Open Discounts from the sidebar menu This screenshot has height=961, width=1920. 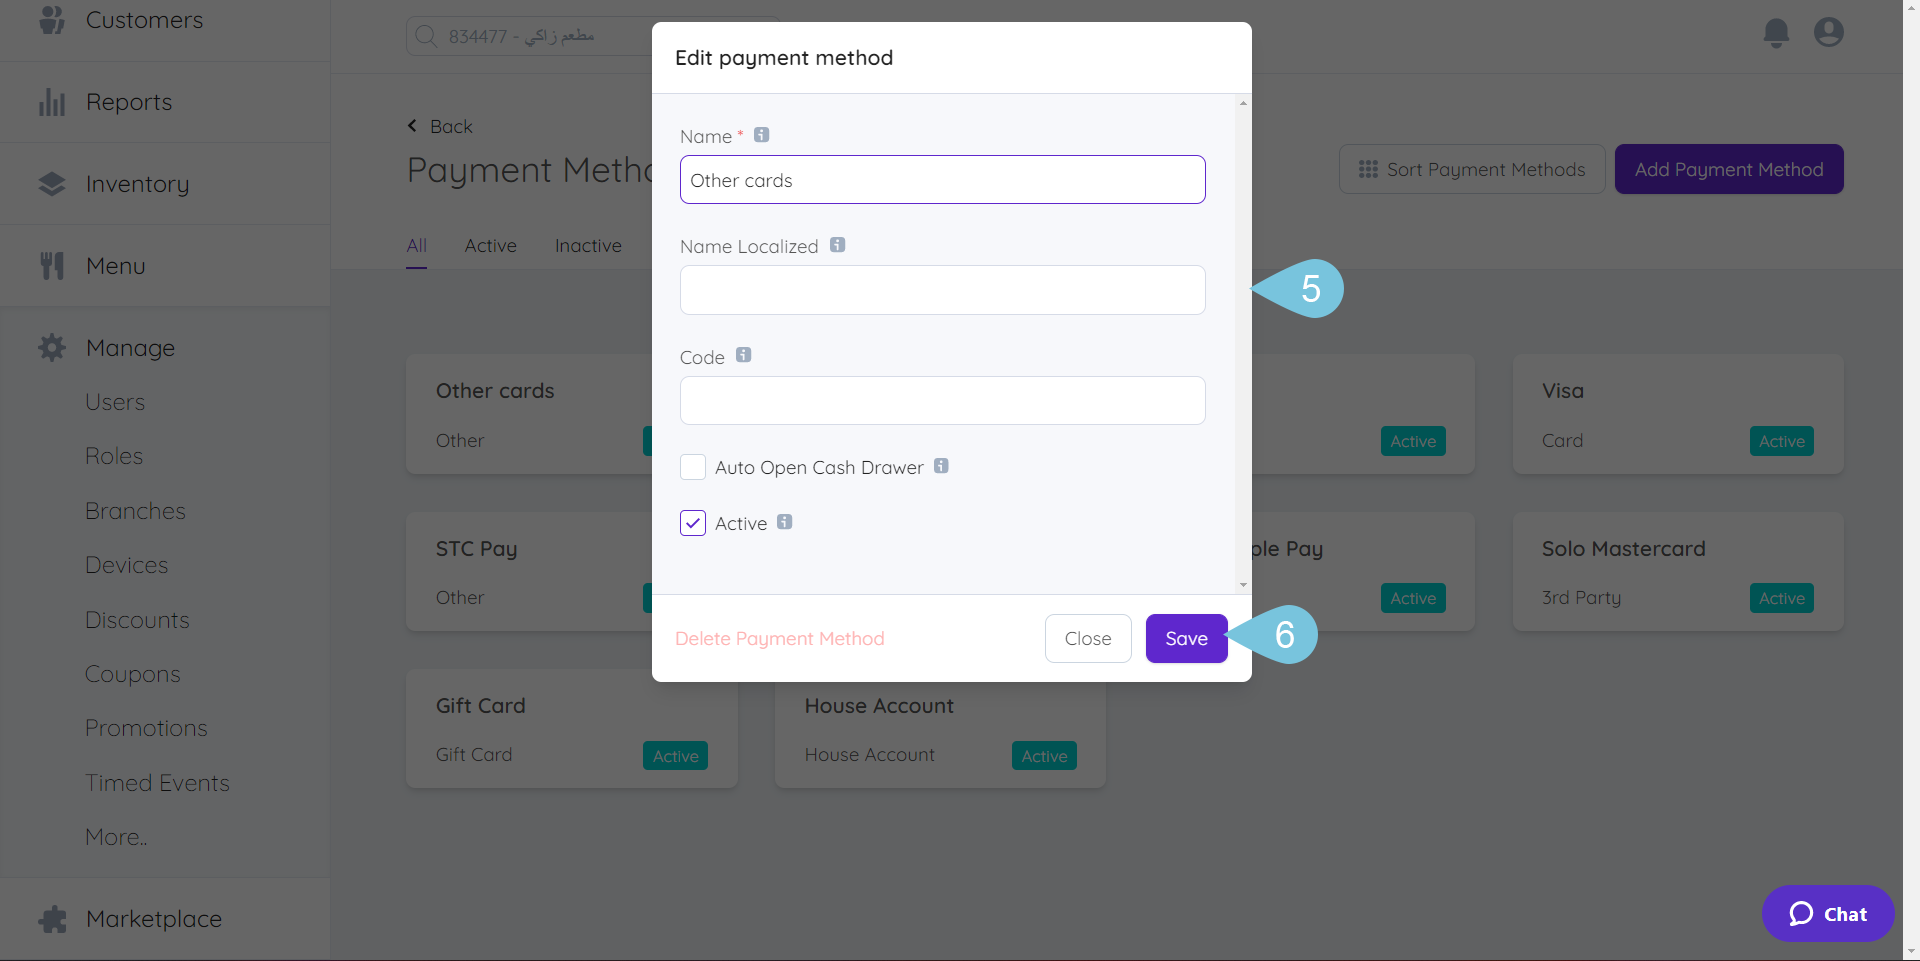137,619
